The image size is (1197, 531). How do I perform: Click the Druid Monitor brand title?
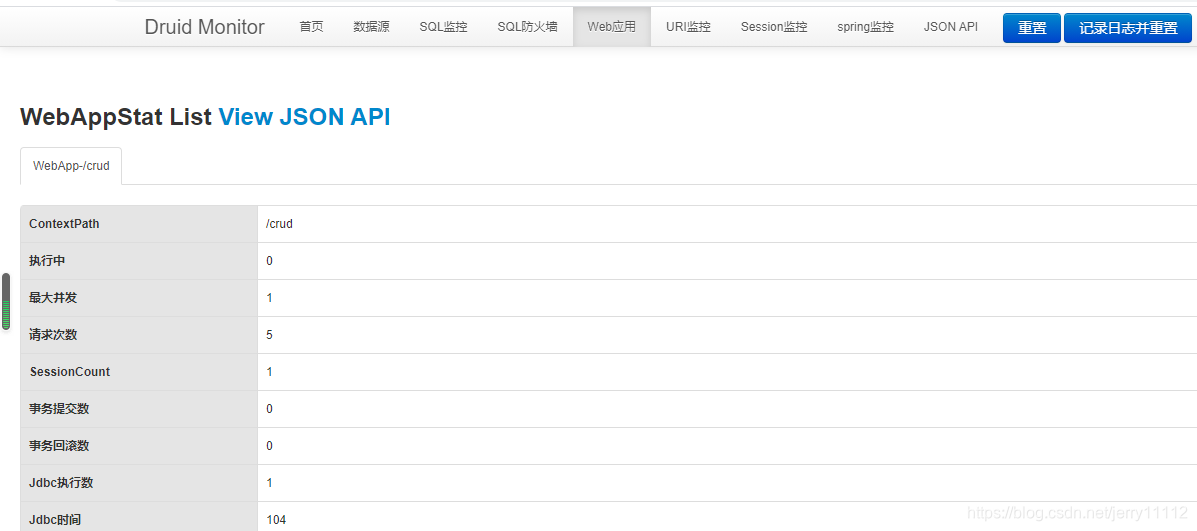coord(205,27)
